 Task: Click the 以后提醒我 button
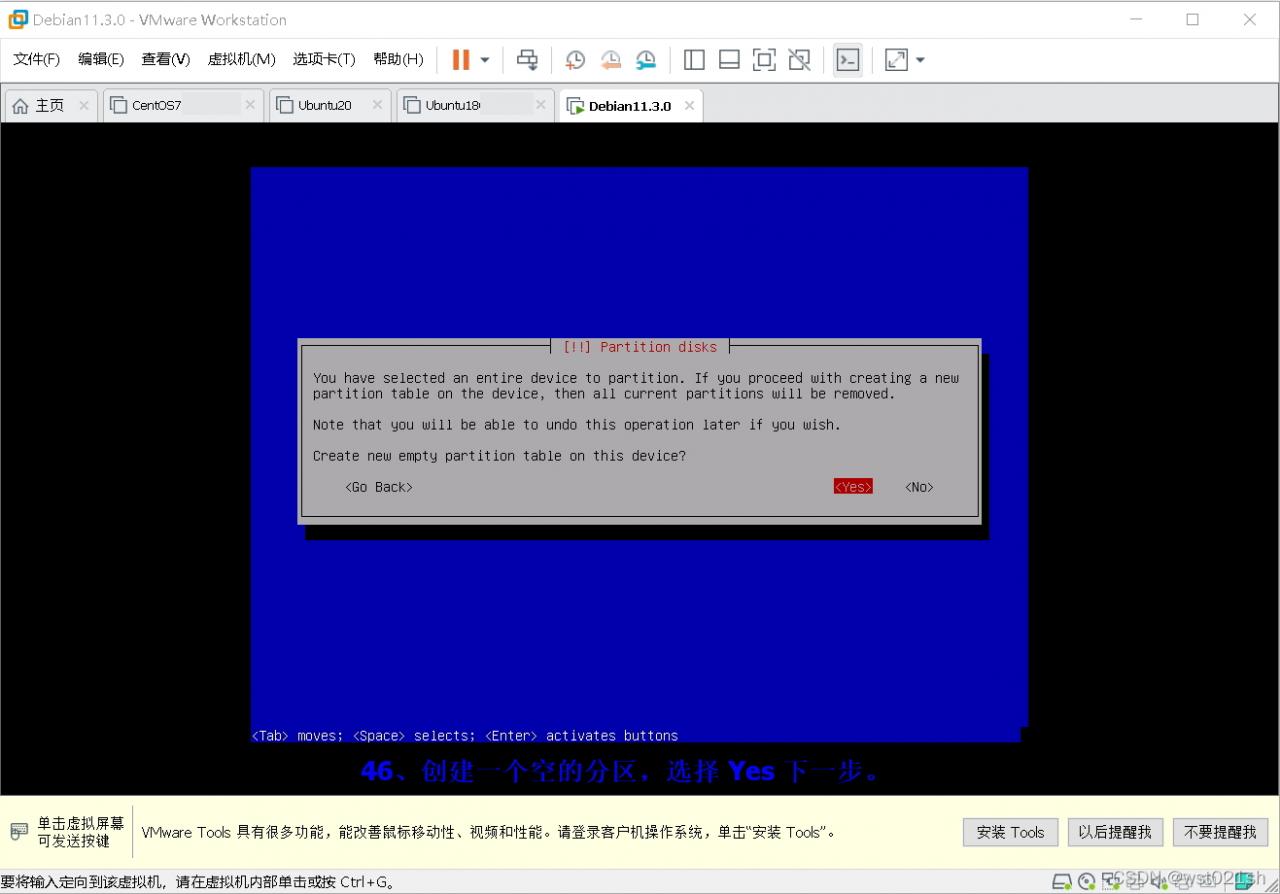click(1114, 832)
